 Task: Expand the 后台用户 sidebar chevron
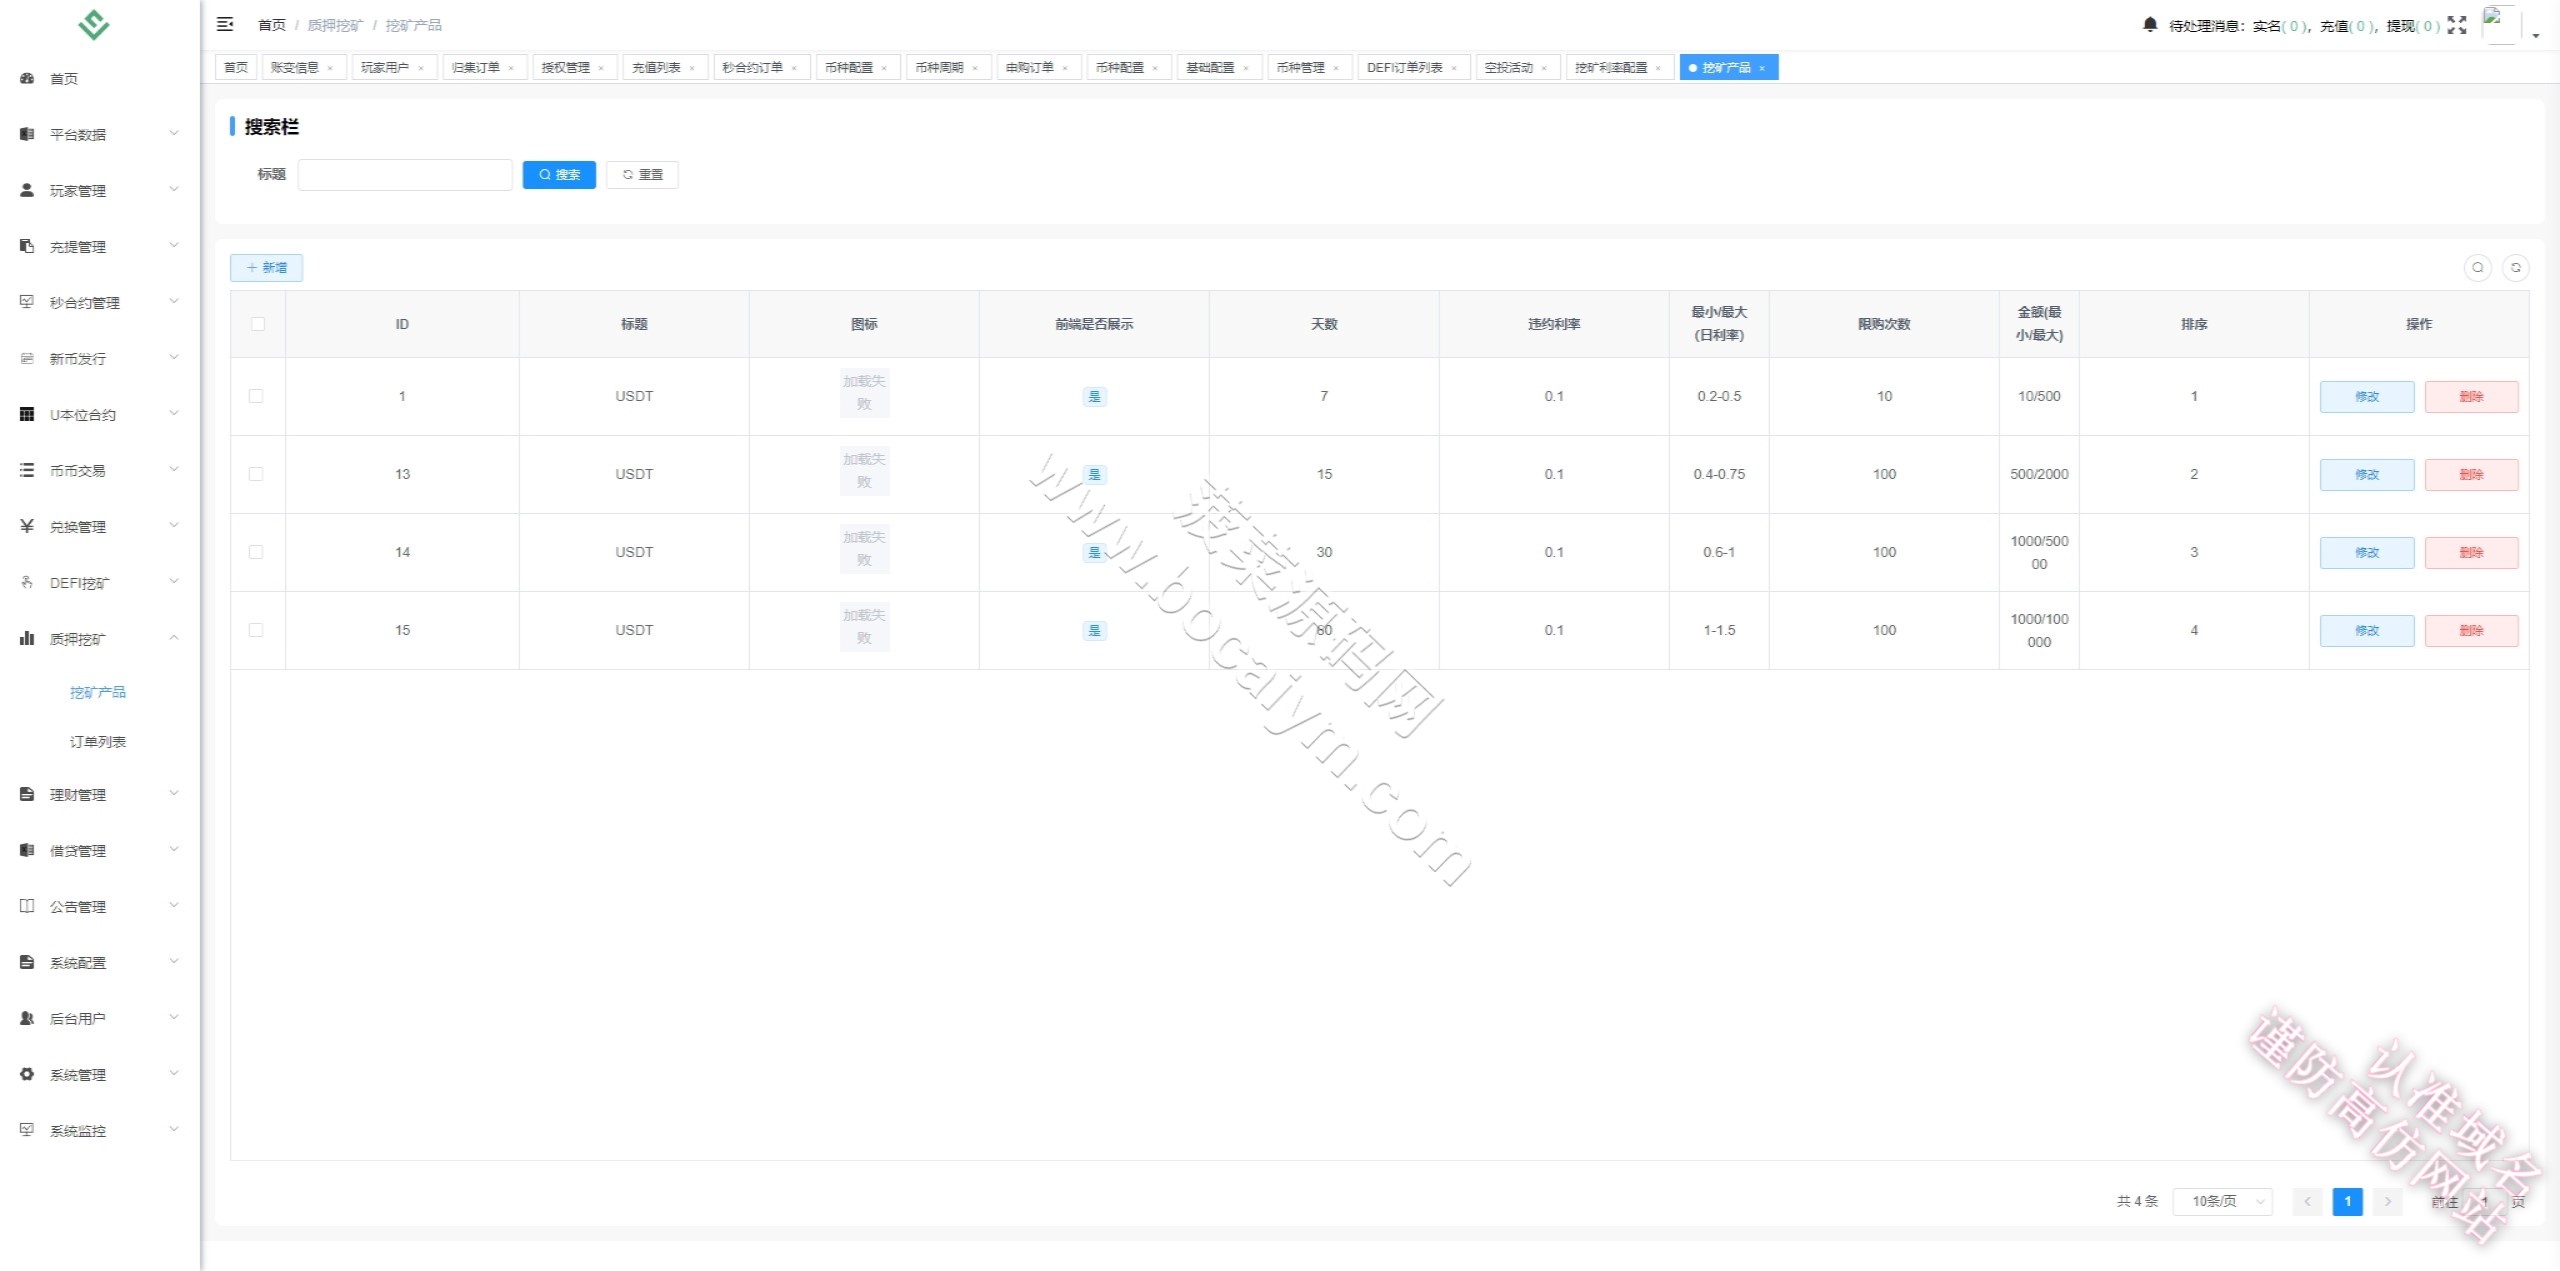point(174,1017)
